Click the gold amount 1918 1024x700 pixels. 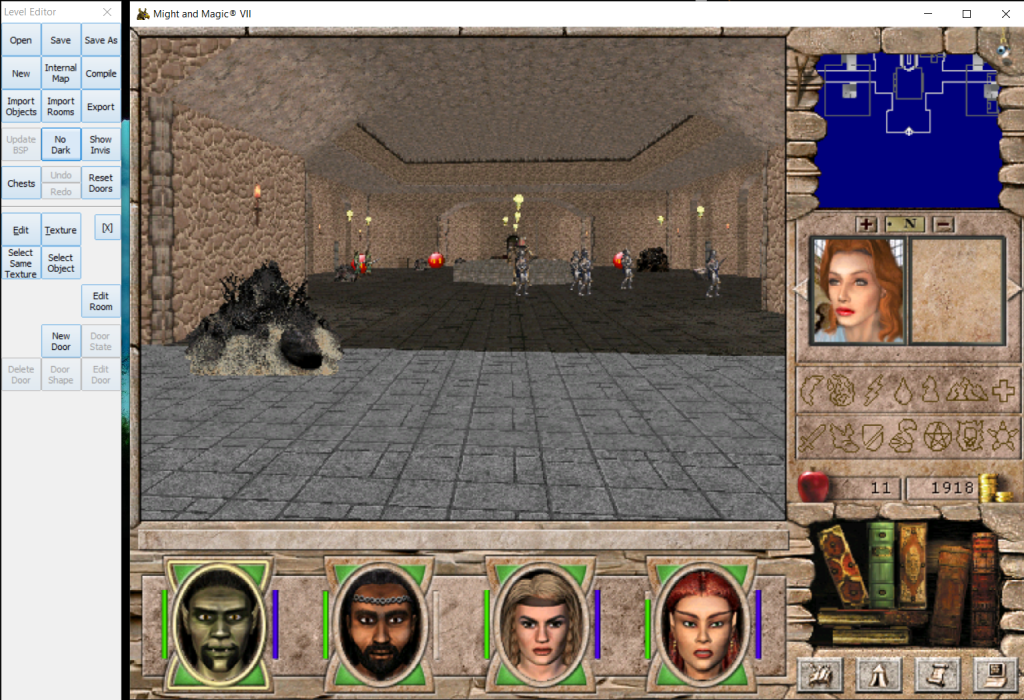[952, 488]
